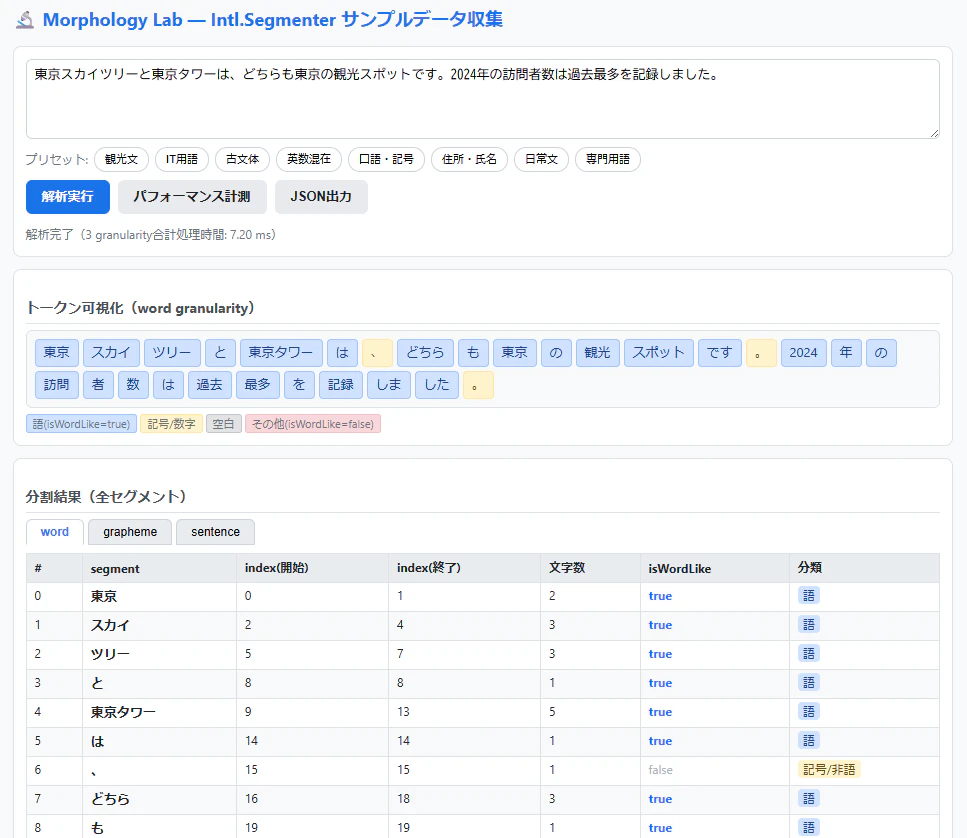967x838 pixels.
Task: Click the 年 token chip
Action: pyautogui.click(x=846, y=353)
